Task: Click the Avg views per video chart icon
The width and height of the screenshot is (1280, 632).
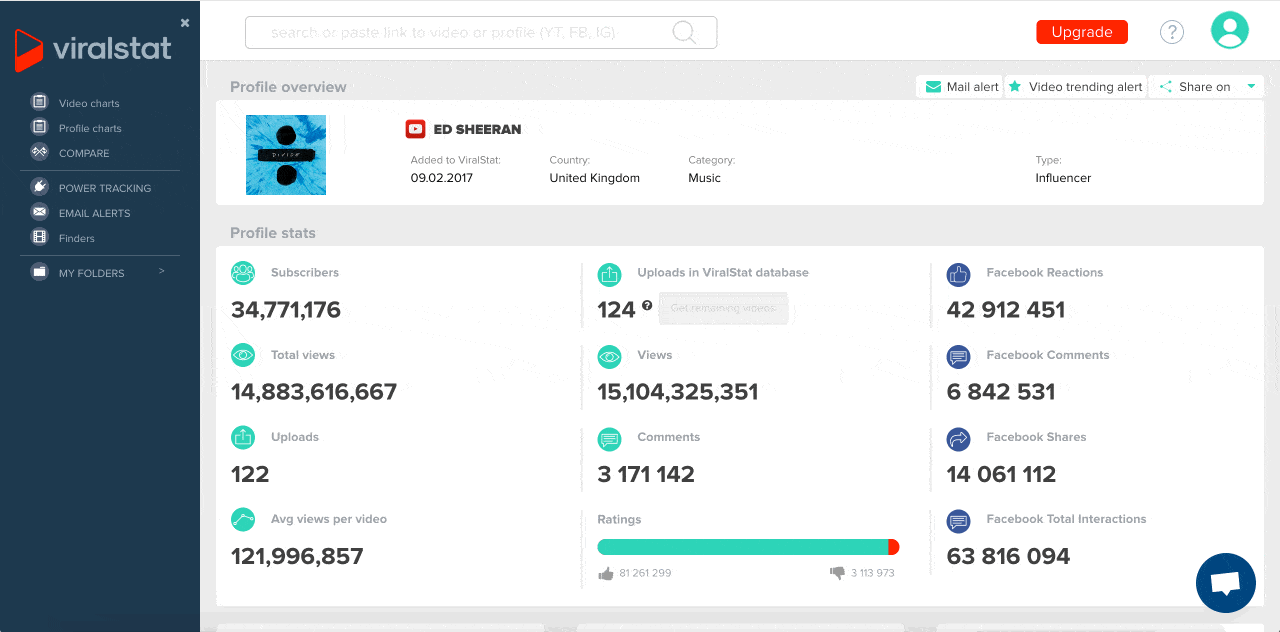Action: (243, 519)
